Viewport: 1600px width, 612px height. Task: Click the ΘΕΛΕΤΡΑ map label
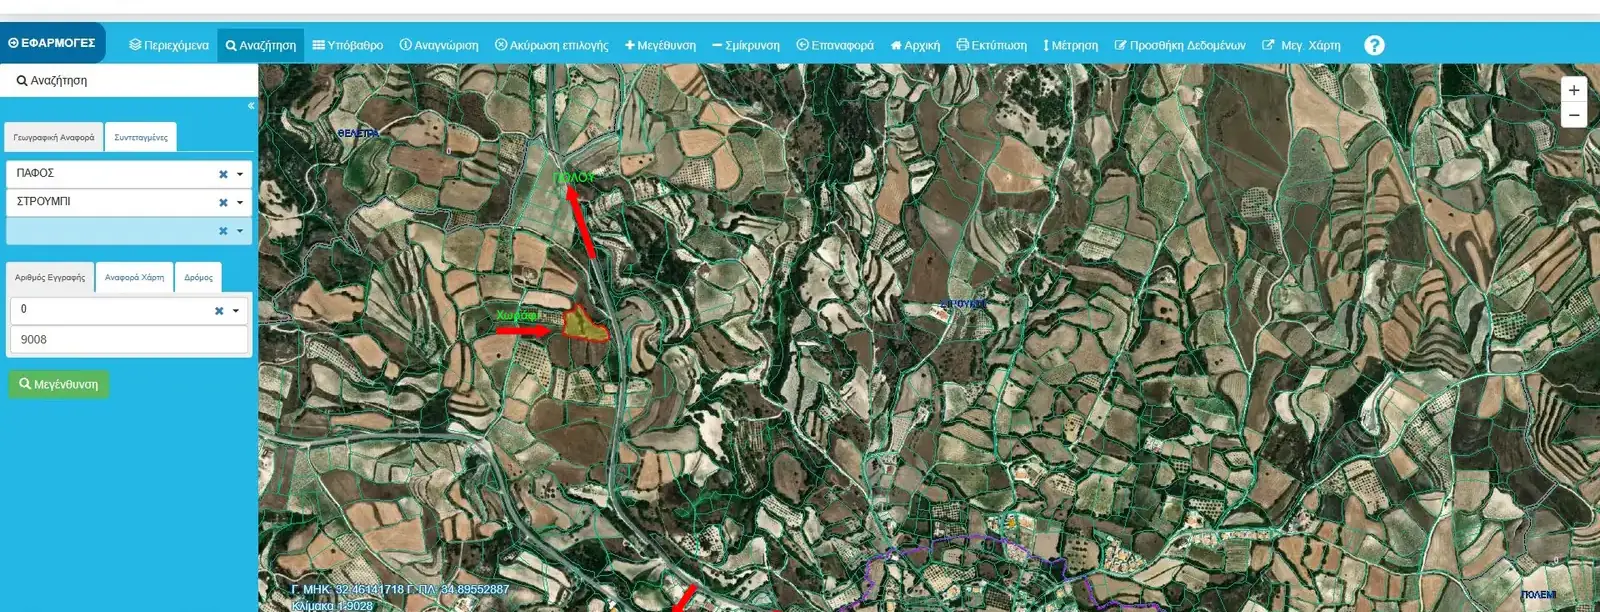pyautogui.click(x=358, y=133)
